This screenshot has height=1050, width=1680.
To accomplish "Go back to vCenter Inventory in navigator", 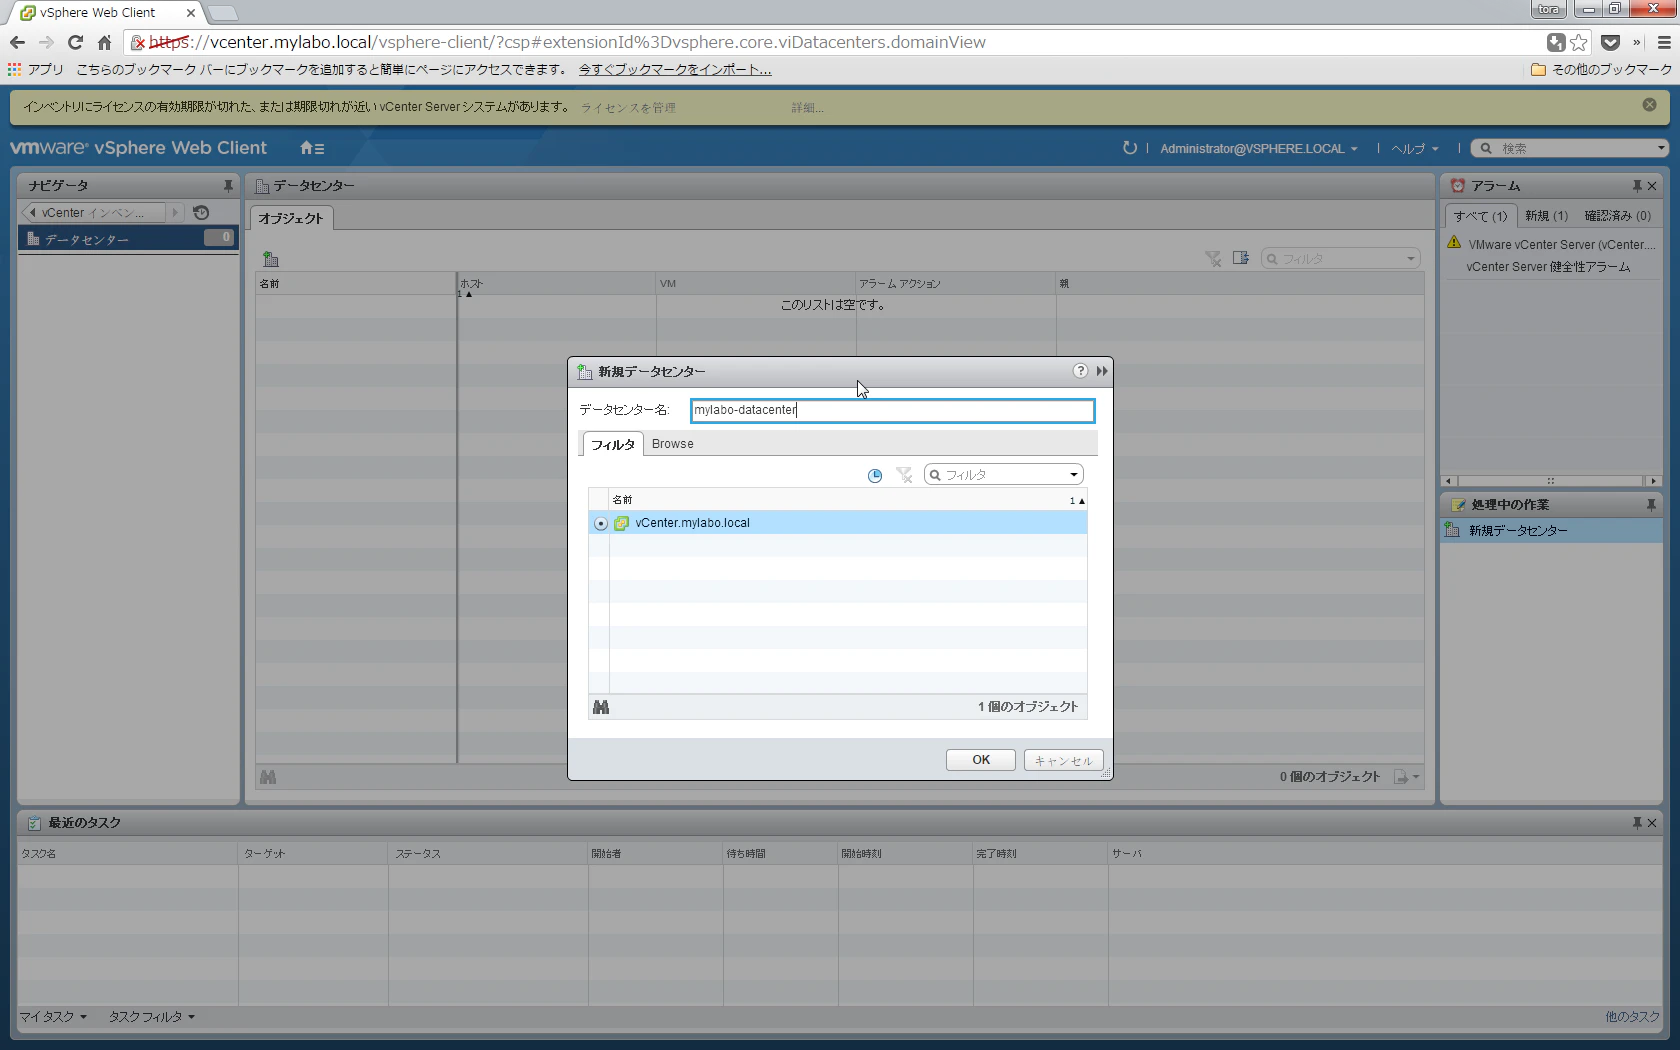I will point(92,213).
